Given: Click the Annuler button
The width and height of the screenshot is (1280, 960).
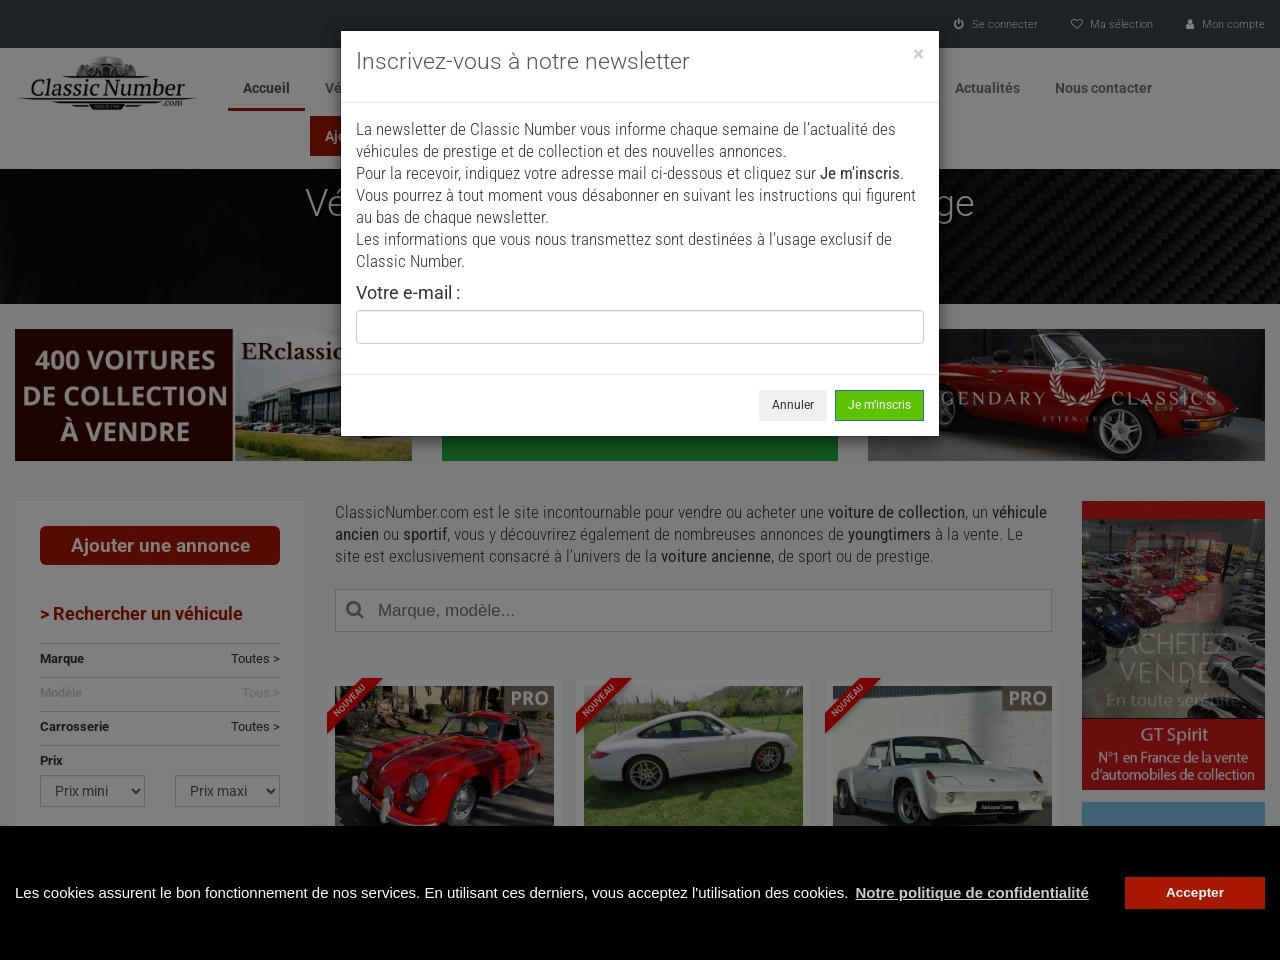Looking at the screenshot, I should click(x=793, y=405).
